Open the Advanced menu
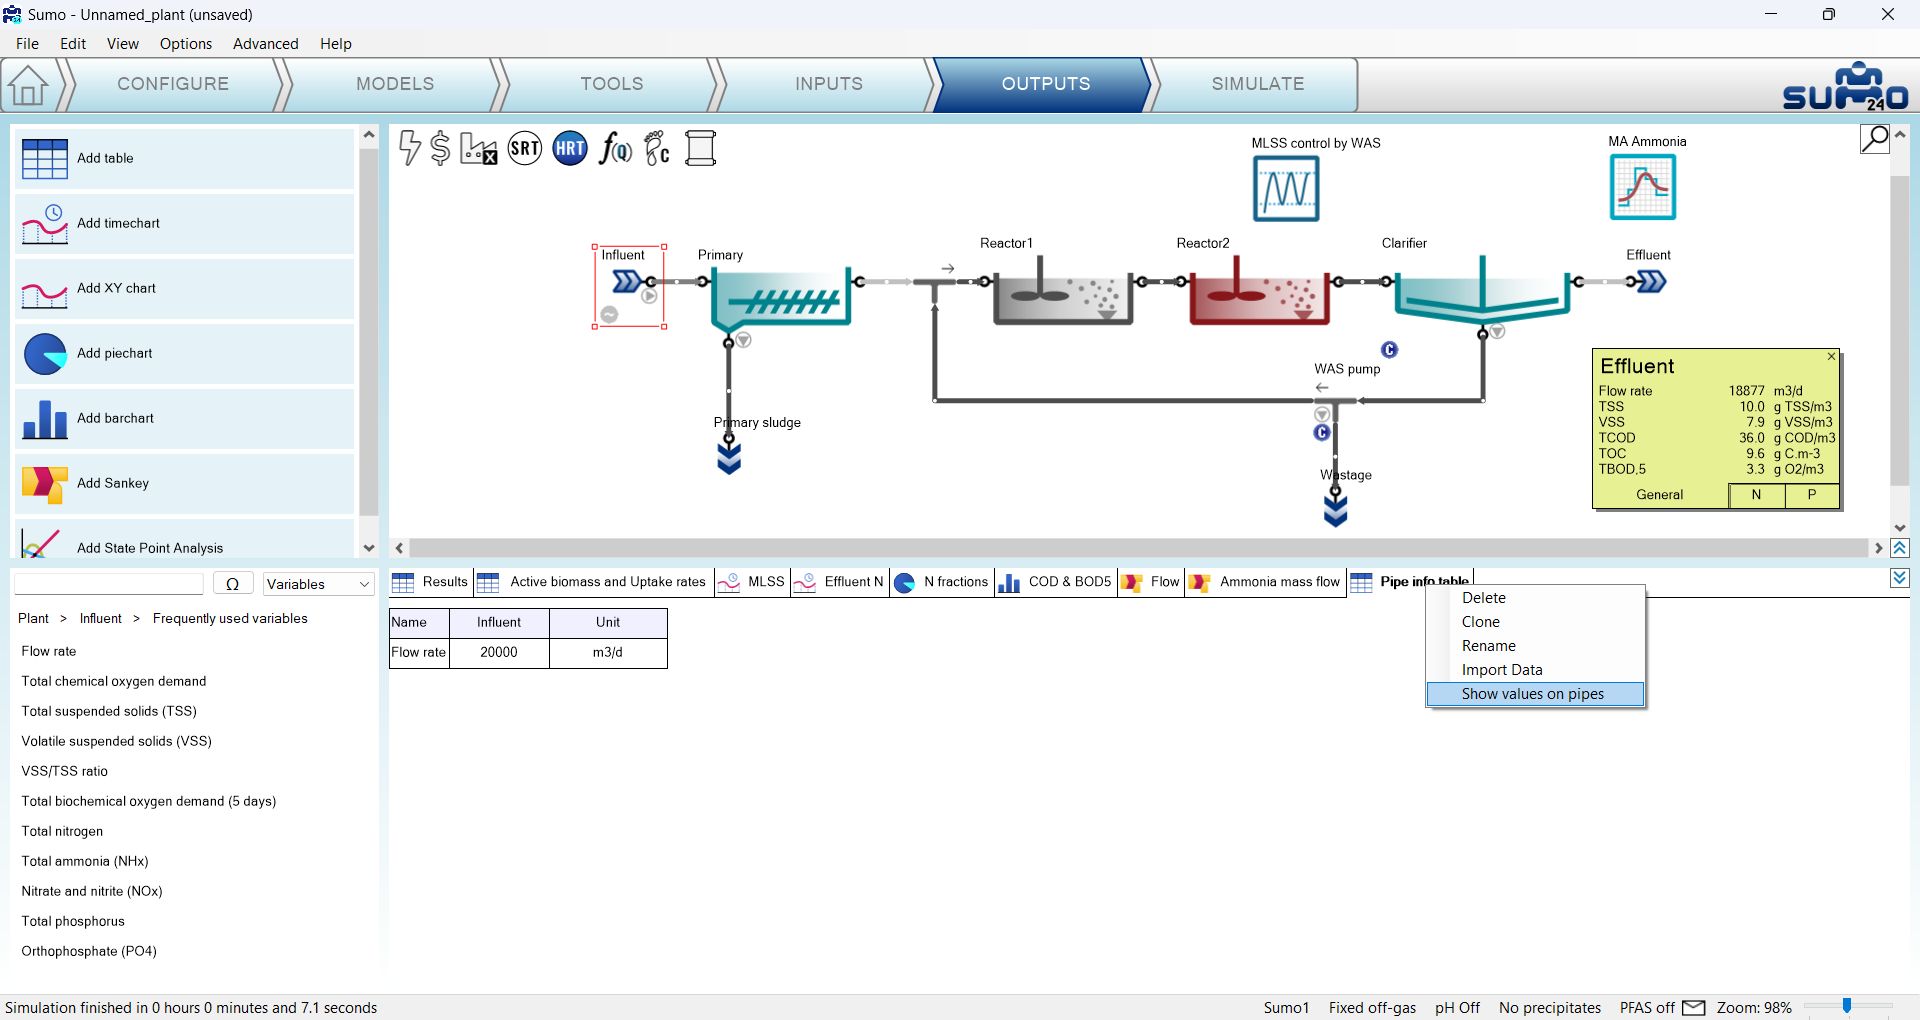This screenshot has height=1020, width=1920. click(265, 43)
